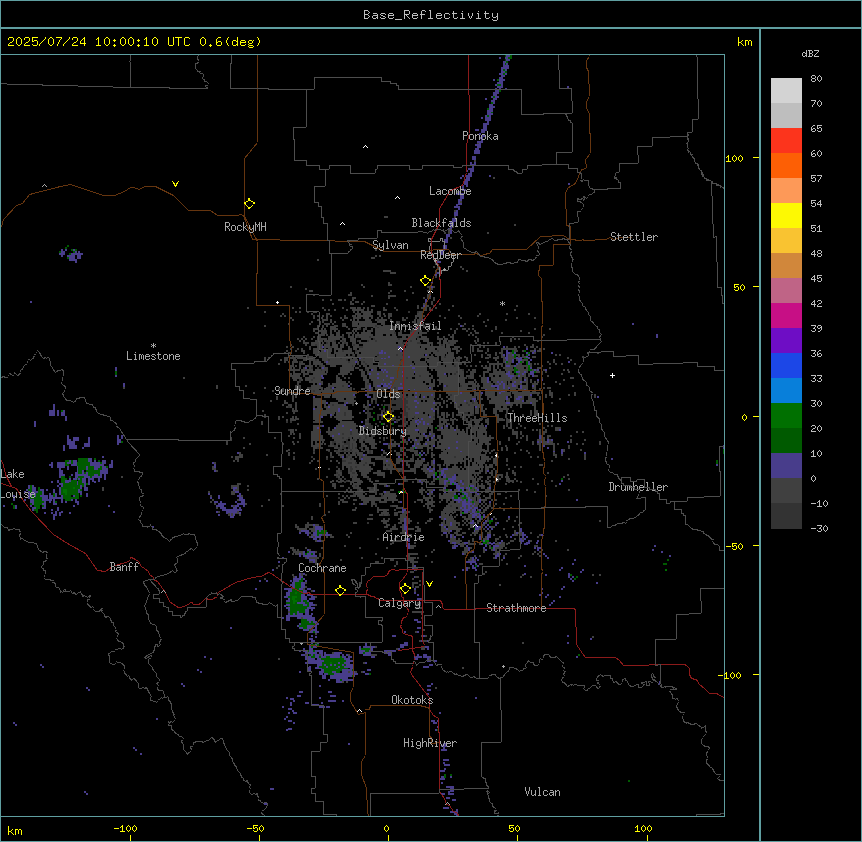Viewport: 862px width, 842px height.
Task: Click the Olds city label
Action: (388, 394)
